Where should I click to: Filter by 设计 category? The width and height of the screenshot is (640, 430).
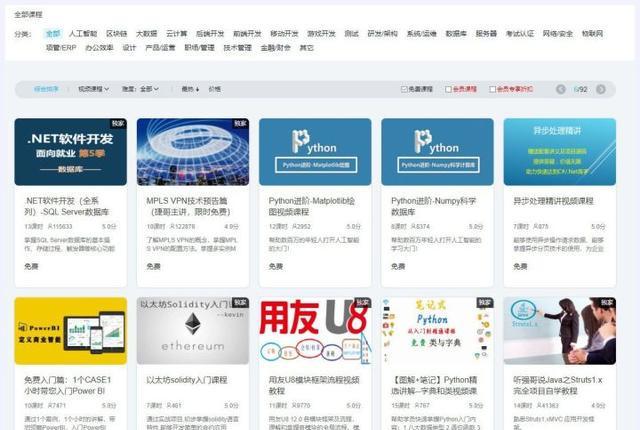[129, 48]
